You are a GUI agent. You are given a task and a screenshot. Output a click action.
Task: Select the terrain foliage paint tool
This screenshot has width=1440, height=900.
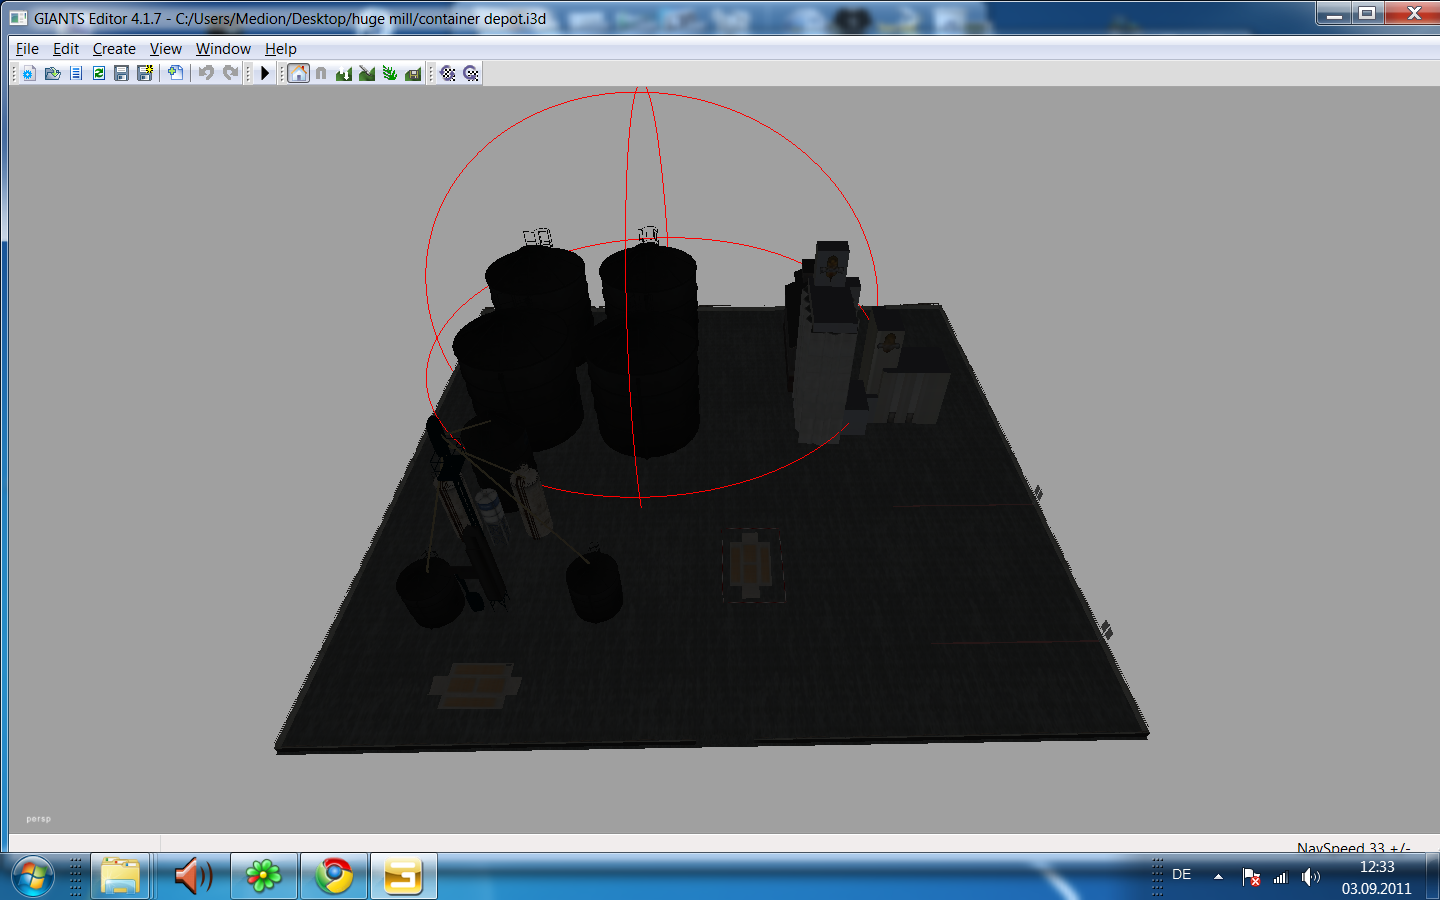point(390,73)
